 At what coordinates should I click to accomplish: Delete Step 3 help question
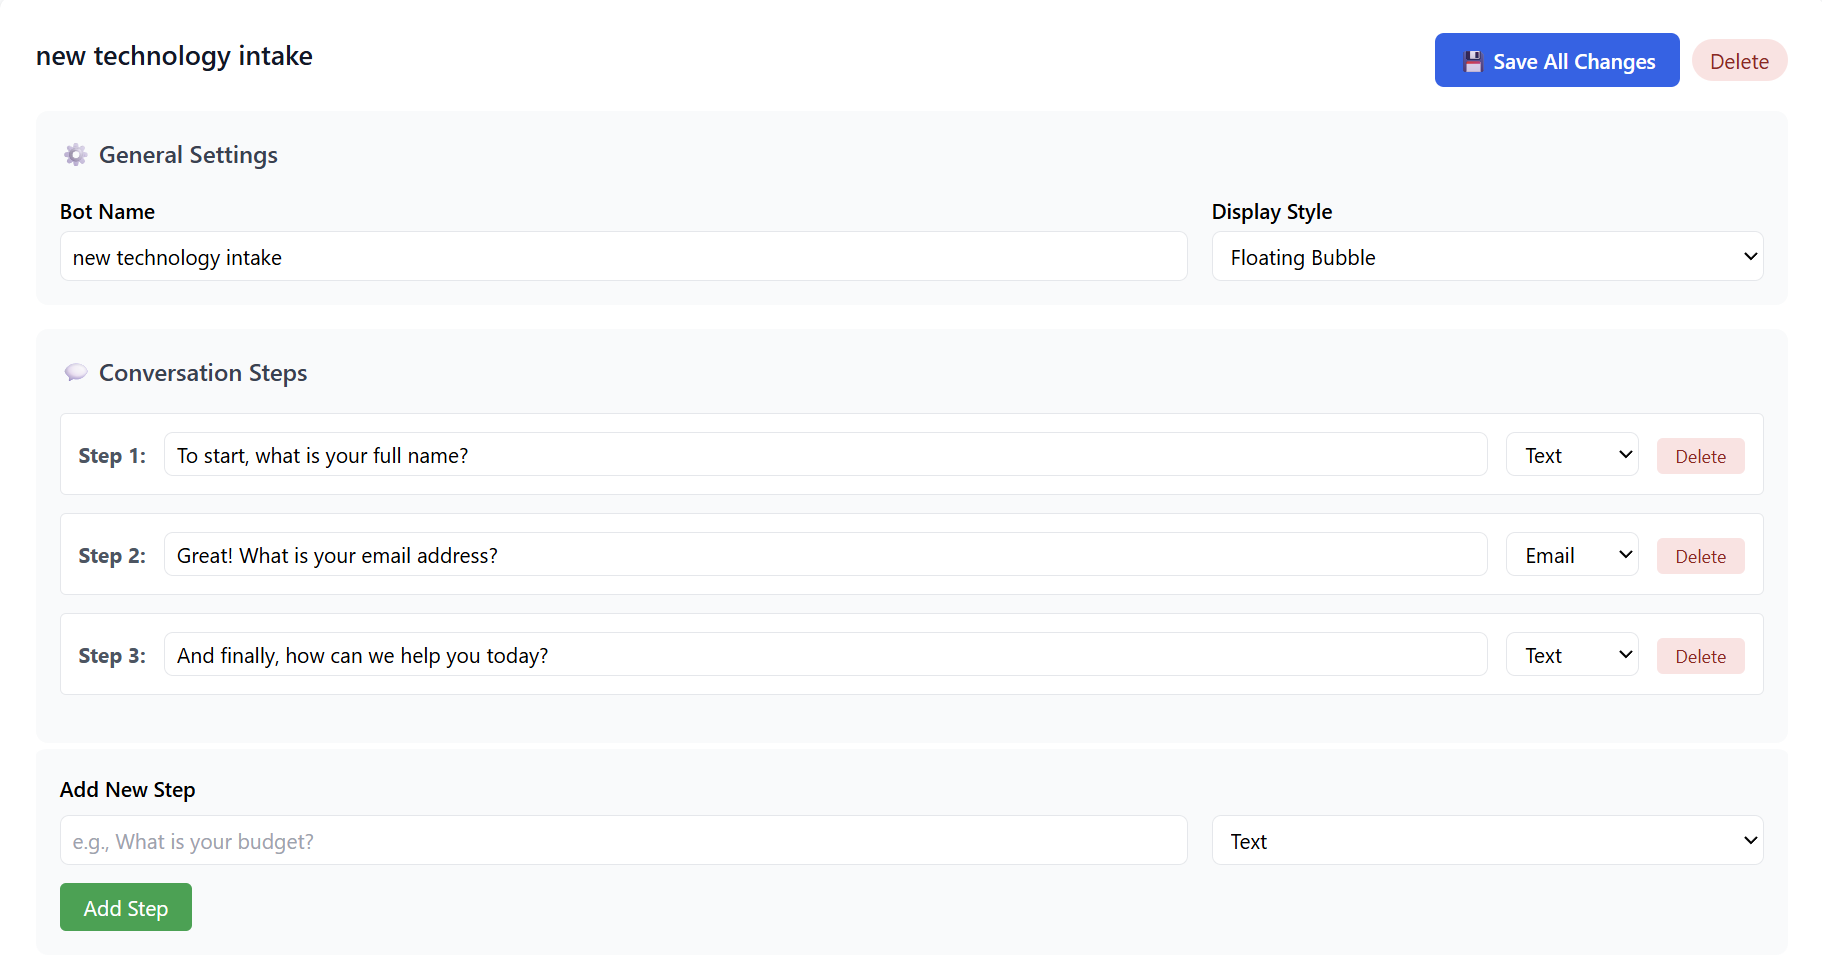click(1699, 656)
